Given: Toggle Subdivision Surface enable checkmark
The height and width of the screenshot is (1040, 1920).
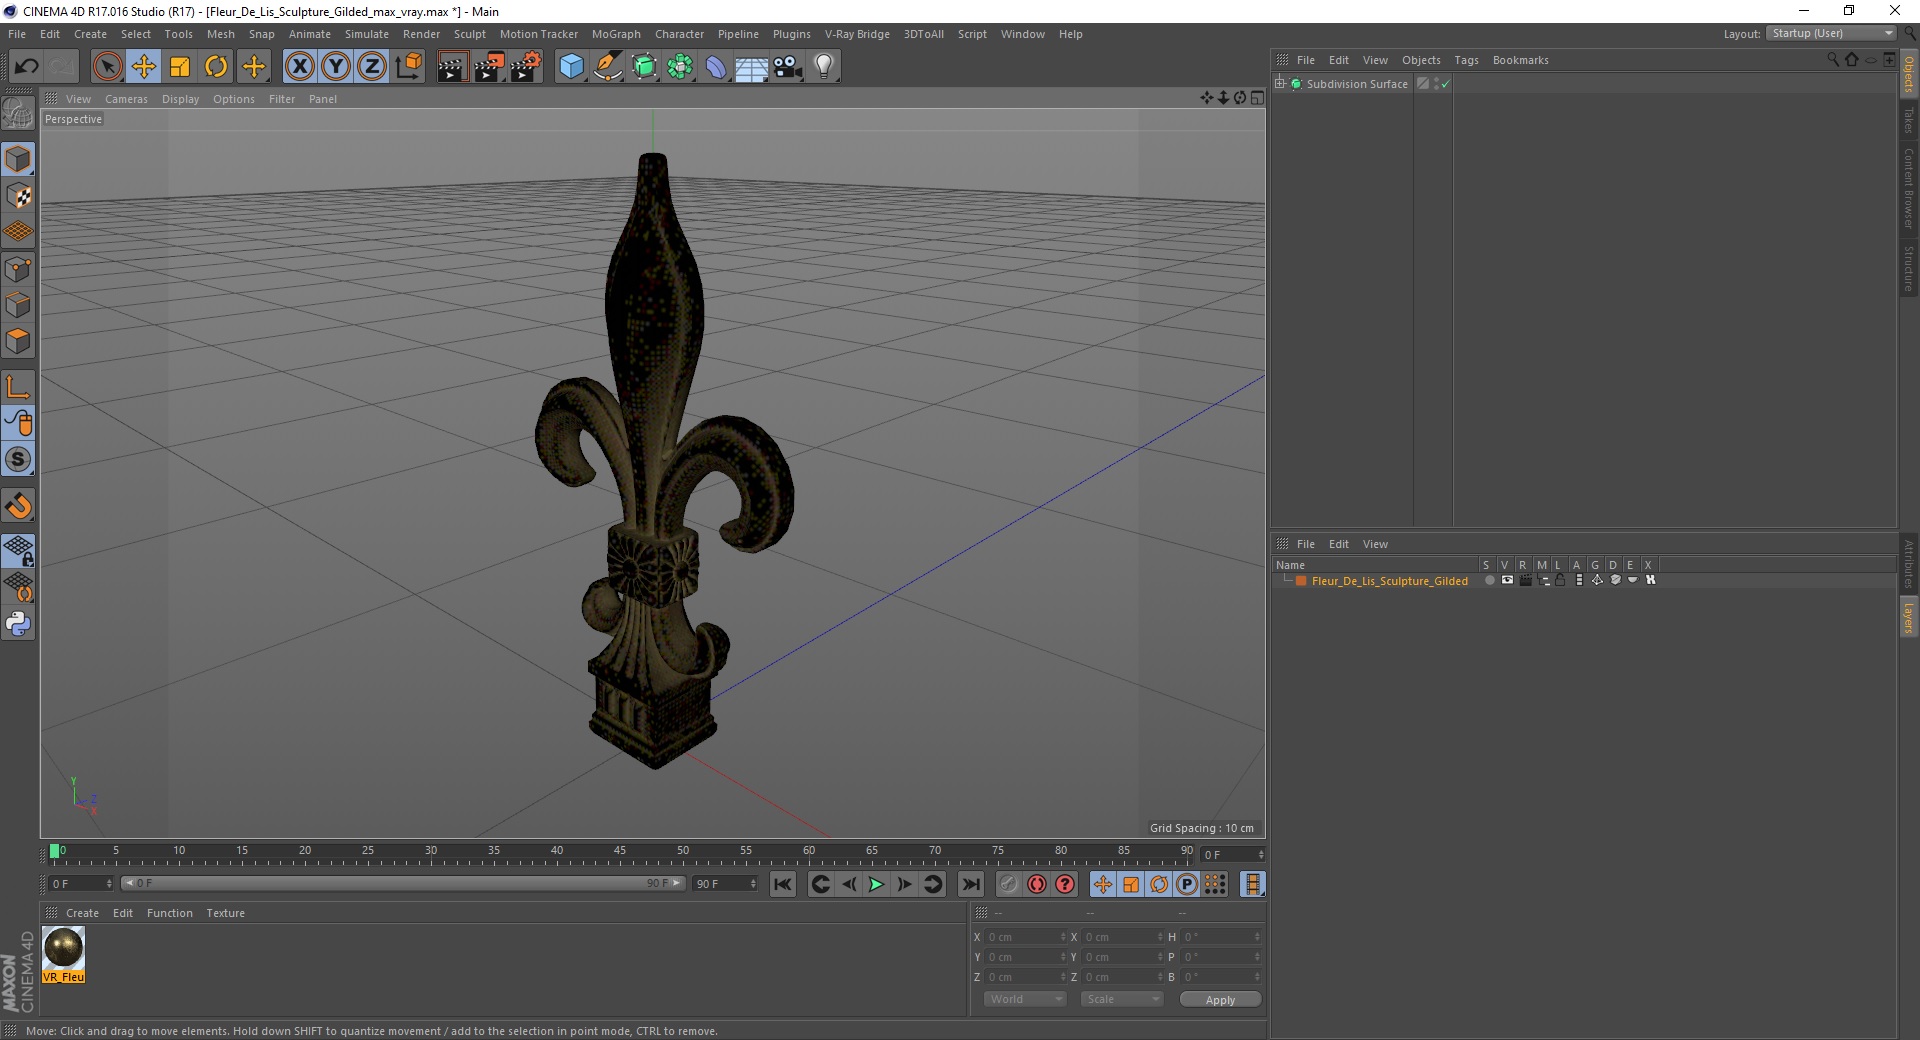Looking at the screenshot, I should 1445,84.
